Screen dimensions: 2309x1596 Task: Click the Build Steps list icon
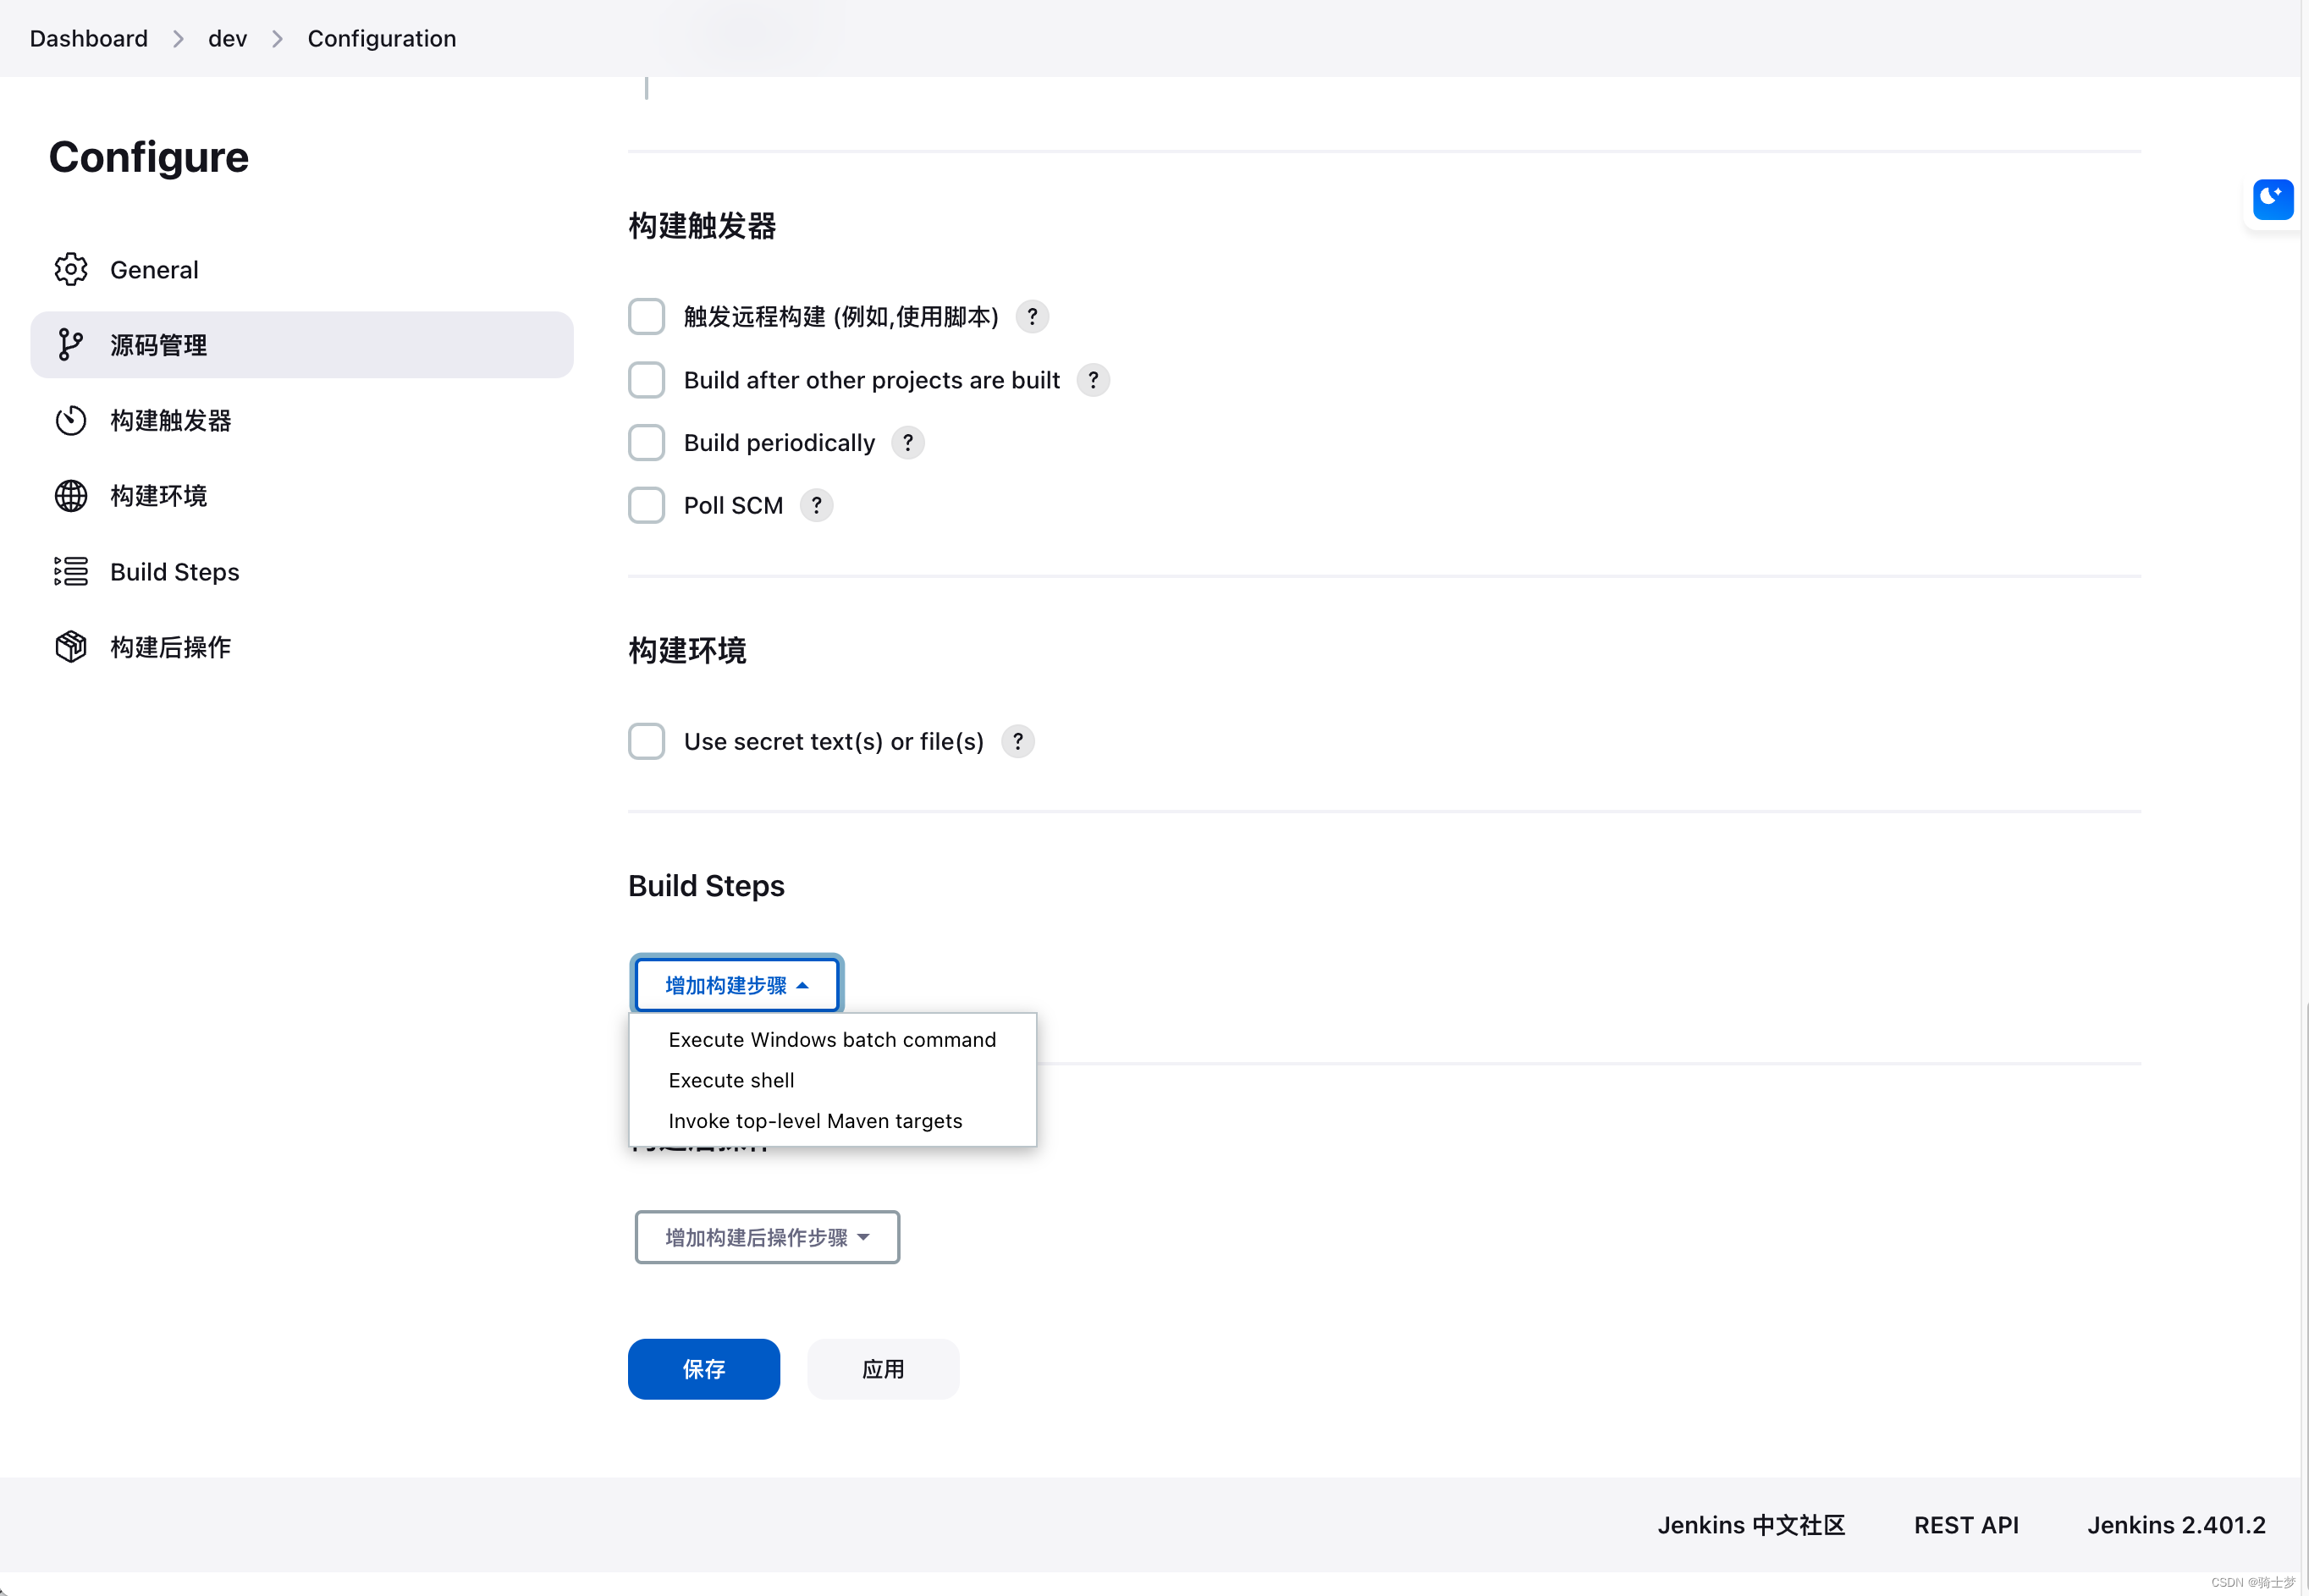(x=71, y=572)
